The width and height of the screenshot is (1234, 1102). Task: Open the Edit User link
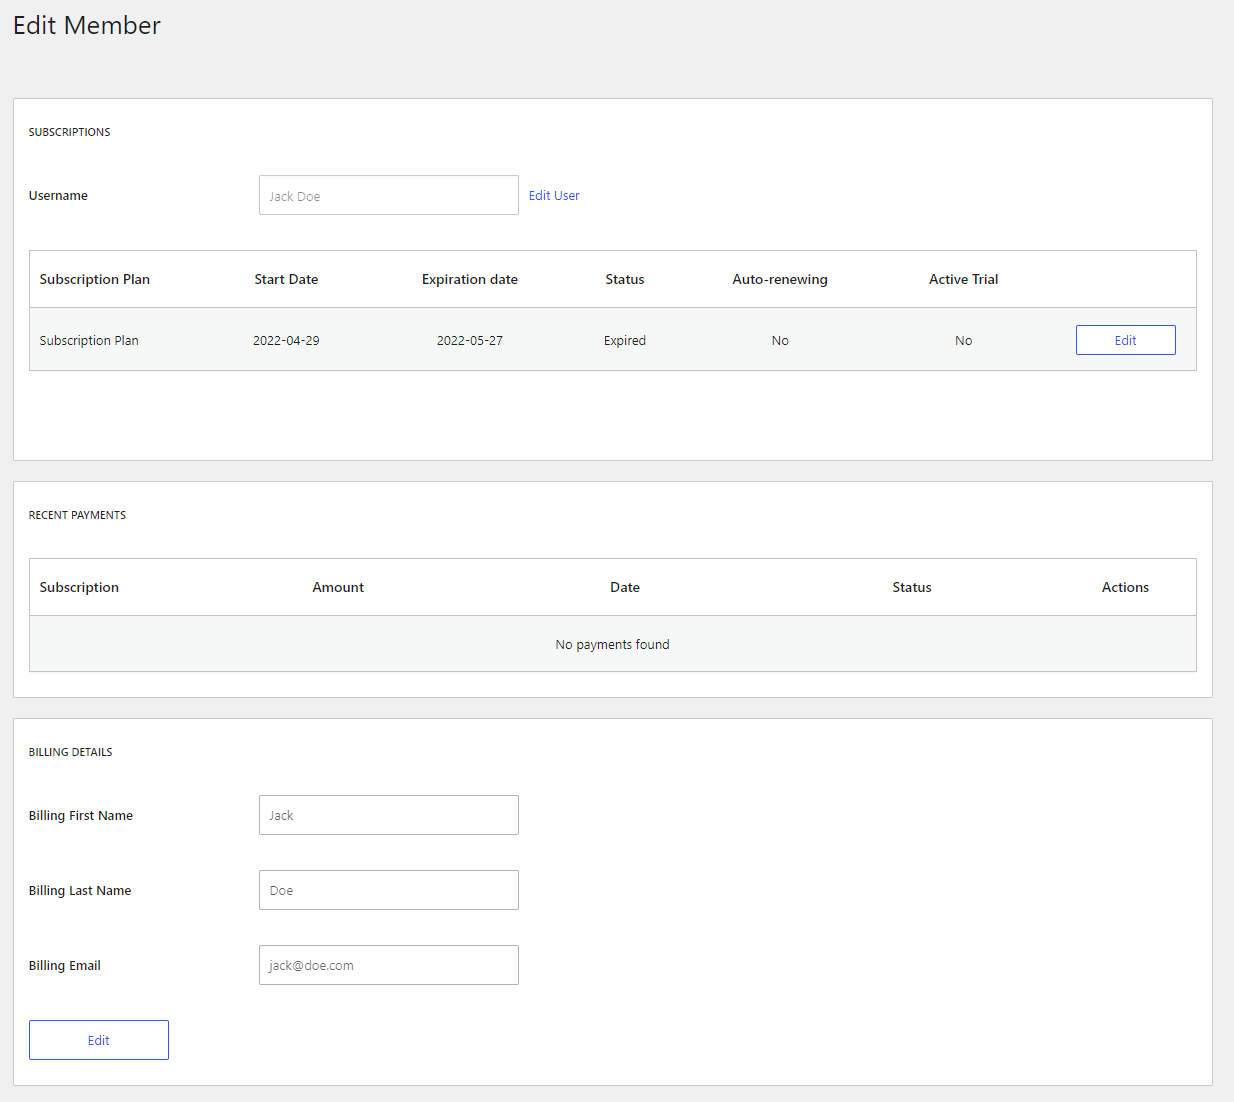[x=554, y=195]
